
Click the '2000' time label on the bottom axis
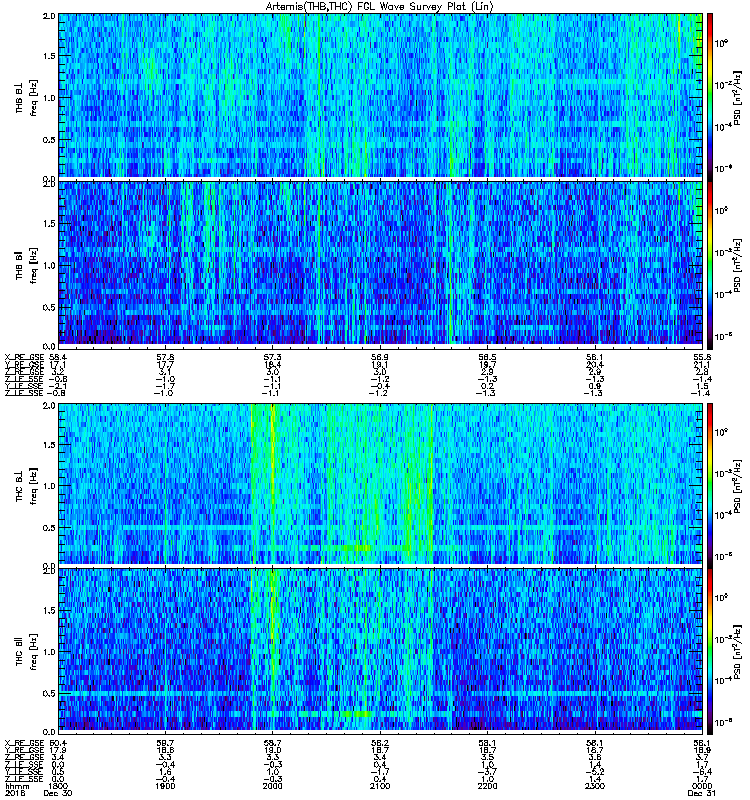click(x=272, y=786)
